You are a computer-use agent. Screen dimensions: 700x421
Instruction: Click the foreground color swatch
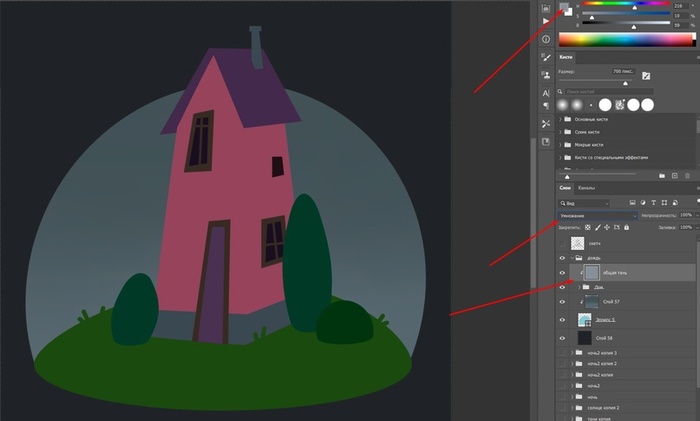[564, 7]
